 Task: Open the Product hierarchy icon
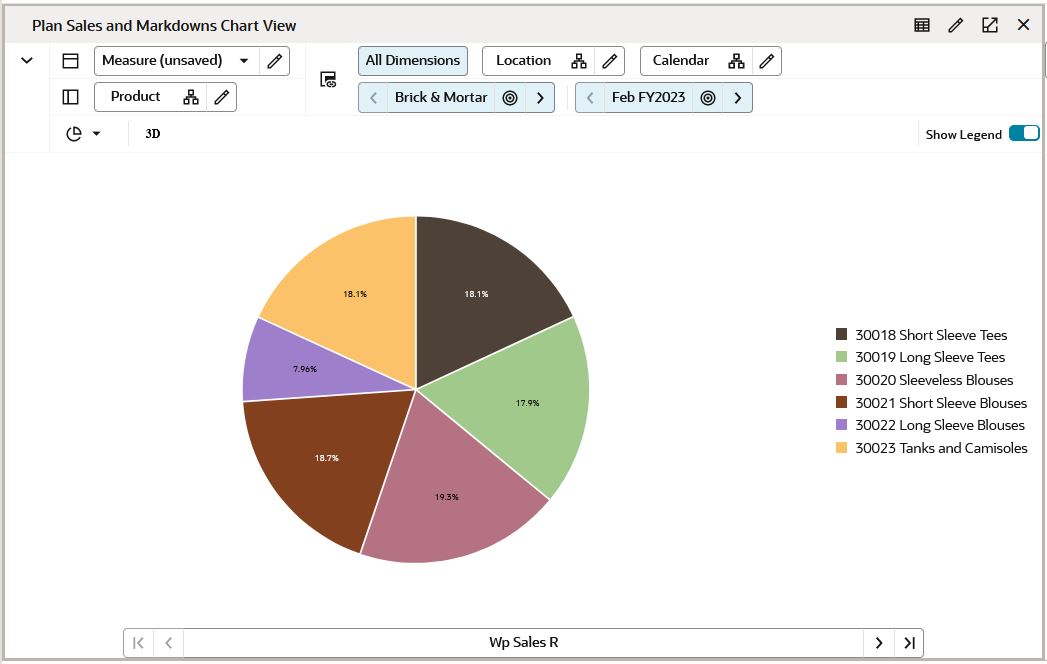[191, 96]
